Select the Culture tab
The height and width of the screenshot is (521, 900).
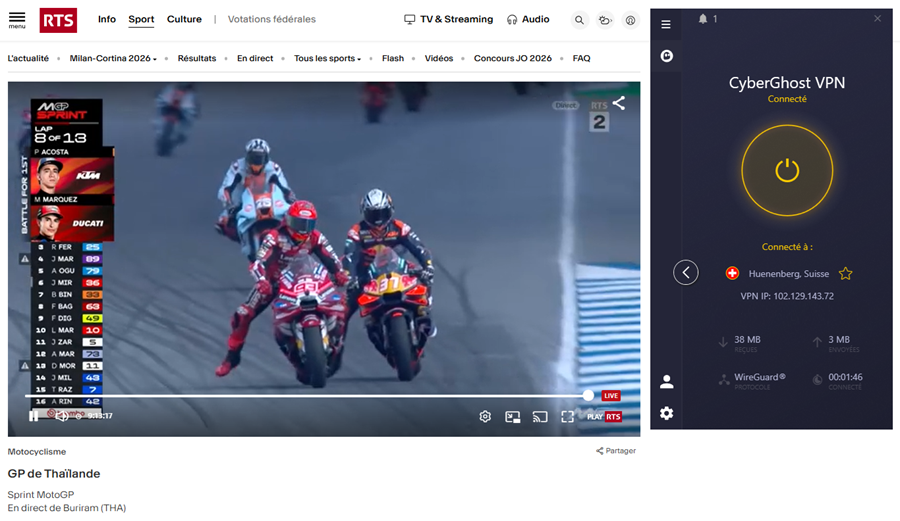[184, 20]
